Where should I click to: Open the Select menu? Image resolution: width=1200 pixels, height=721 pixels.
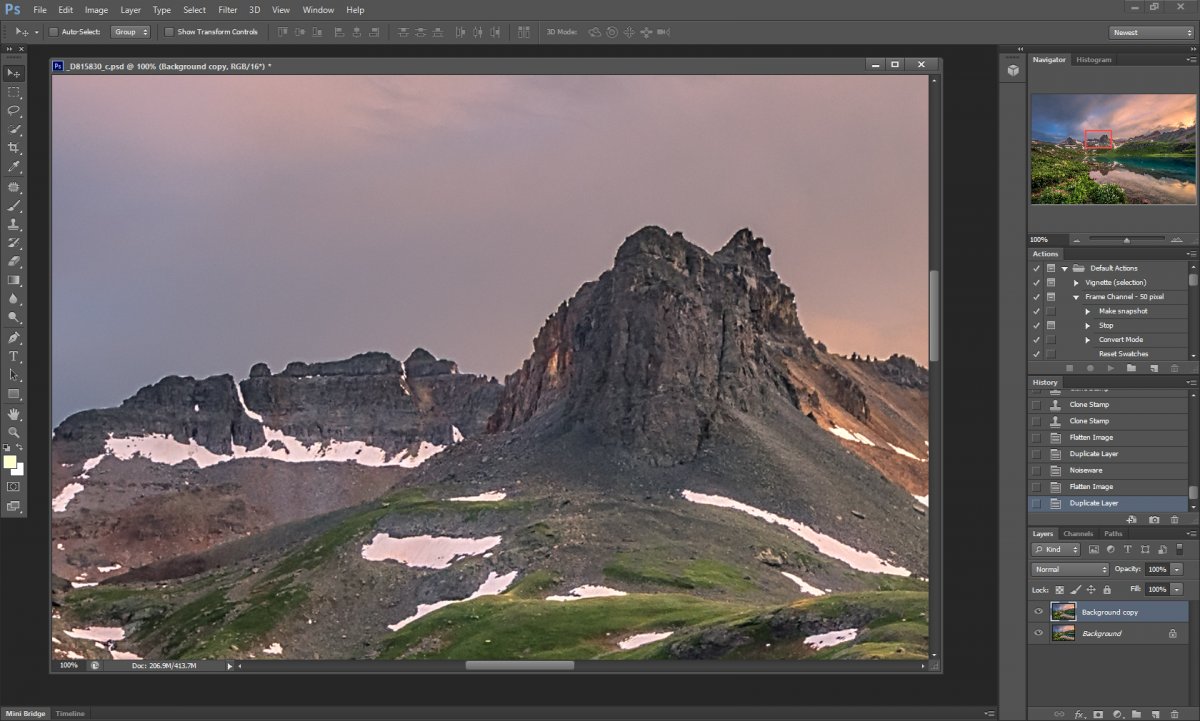194,10
